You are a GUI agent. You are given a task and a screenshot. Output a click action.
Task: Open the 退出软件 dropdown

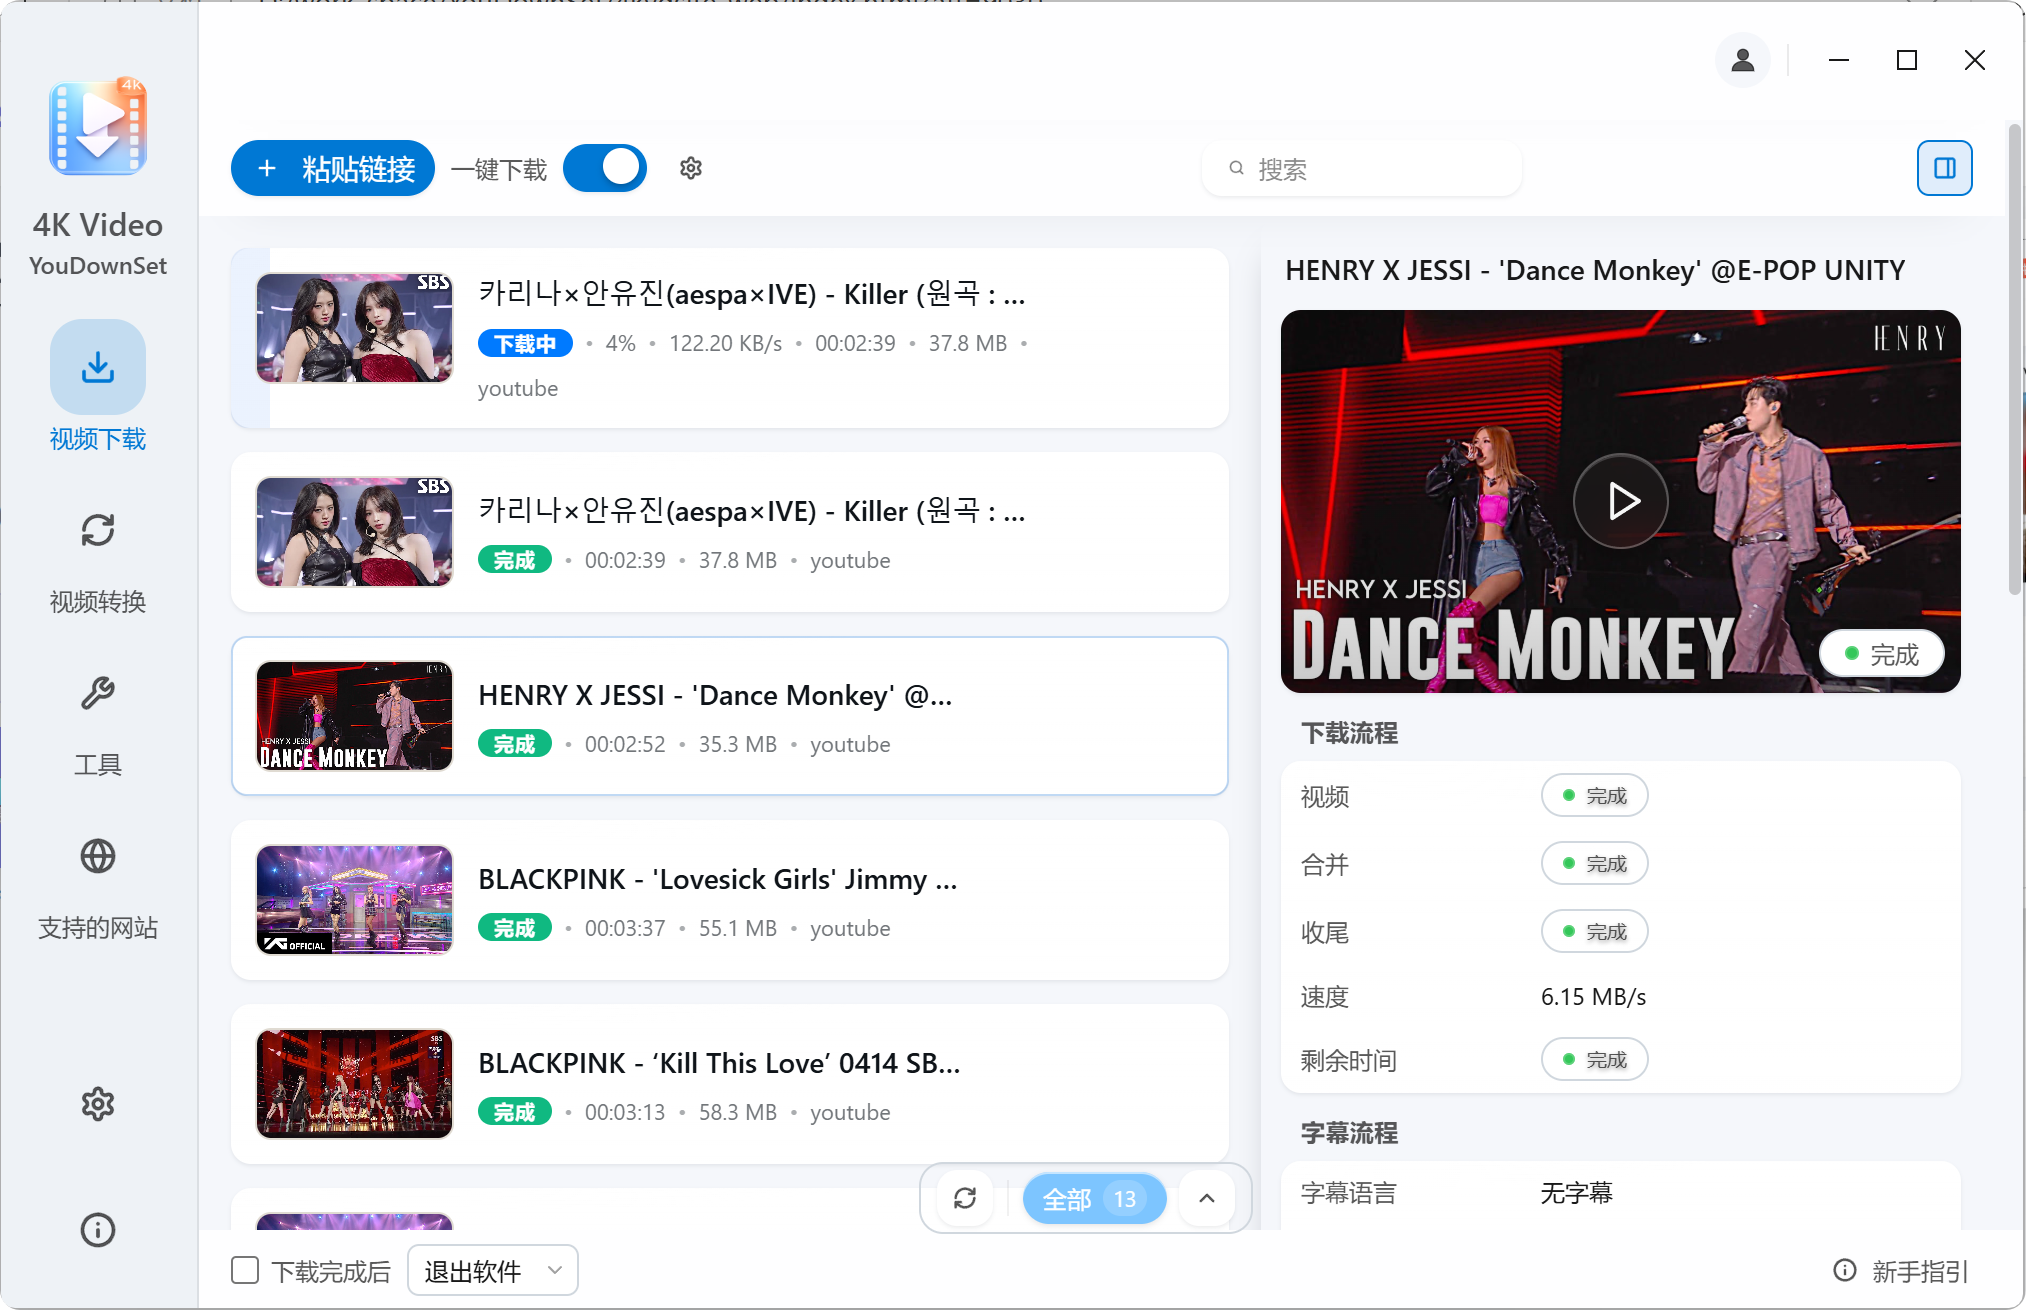492,1269
